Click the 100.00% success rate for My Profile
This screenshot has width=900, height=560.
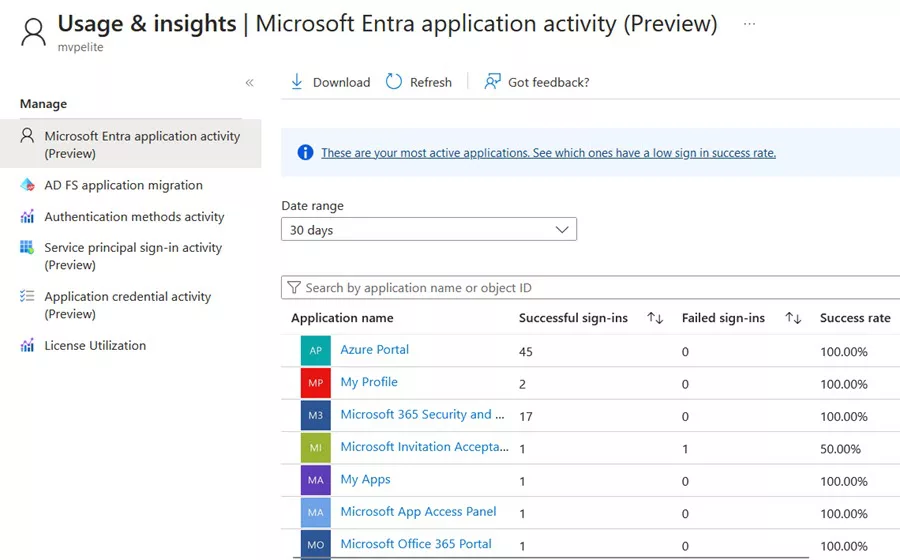pyautogui.click(x=844, y=384)
